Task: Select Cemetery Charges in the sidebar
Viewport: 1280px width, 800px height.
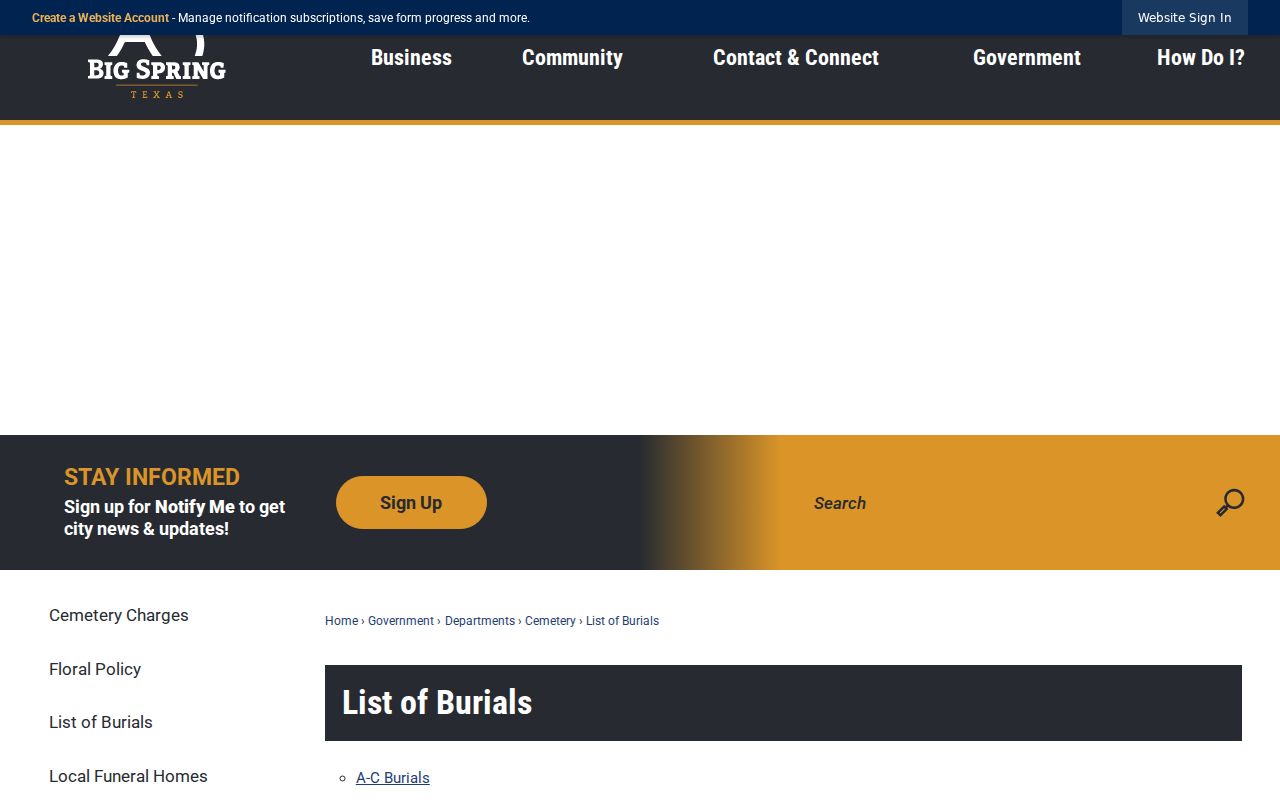Action: [119, 615]
